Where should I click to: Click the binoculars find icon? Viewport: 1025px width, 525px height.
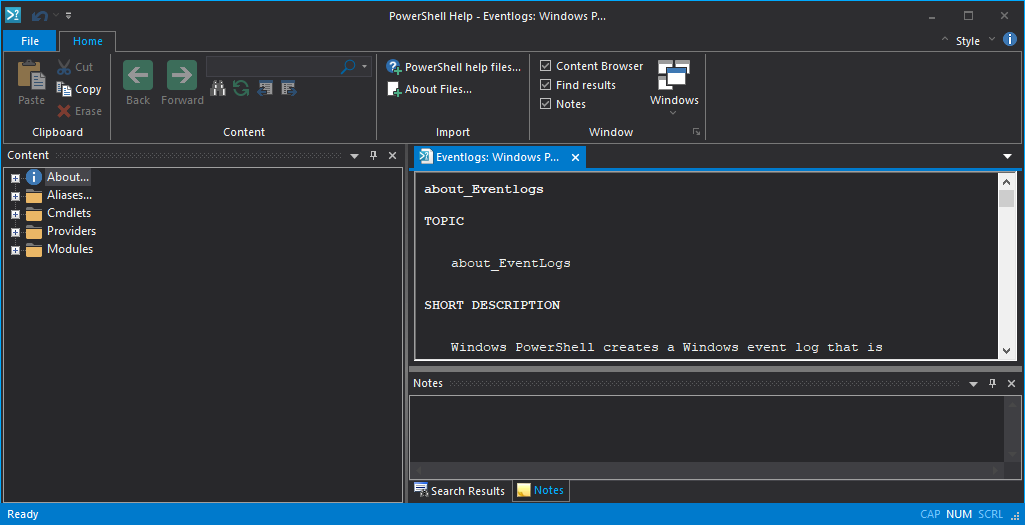point(217,88)
